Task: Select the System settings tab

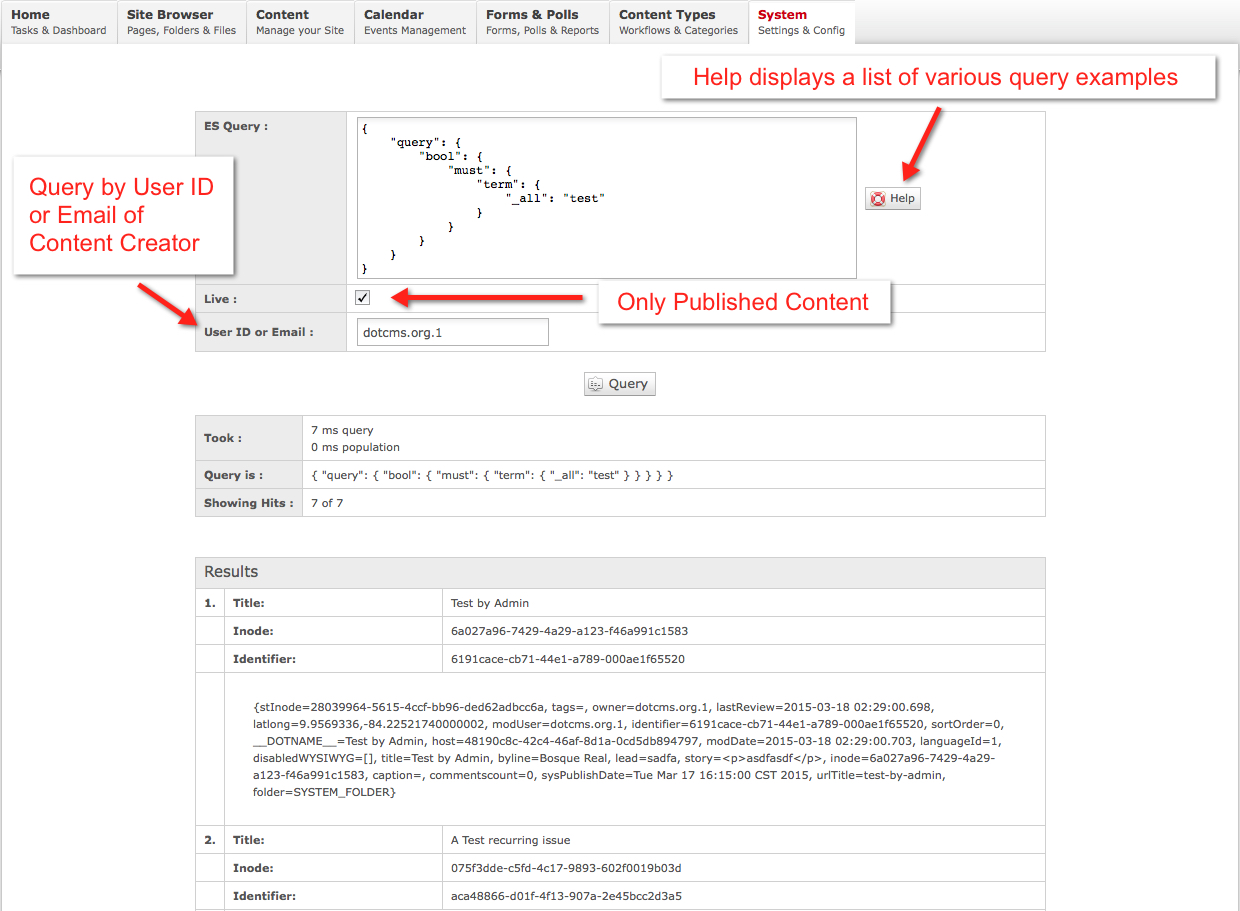Action: pos(801,22)
